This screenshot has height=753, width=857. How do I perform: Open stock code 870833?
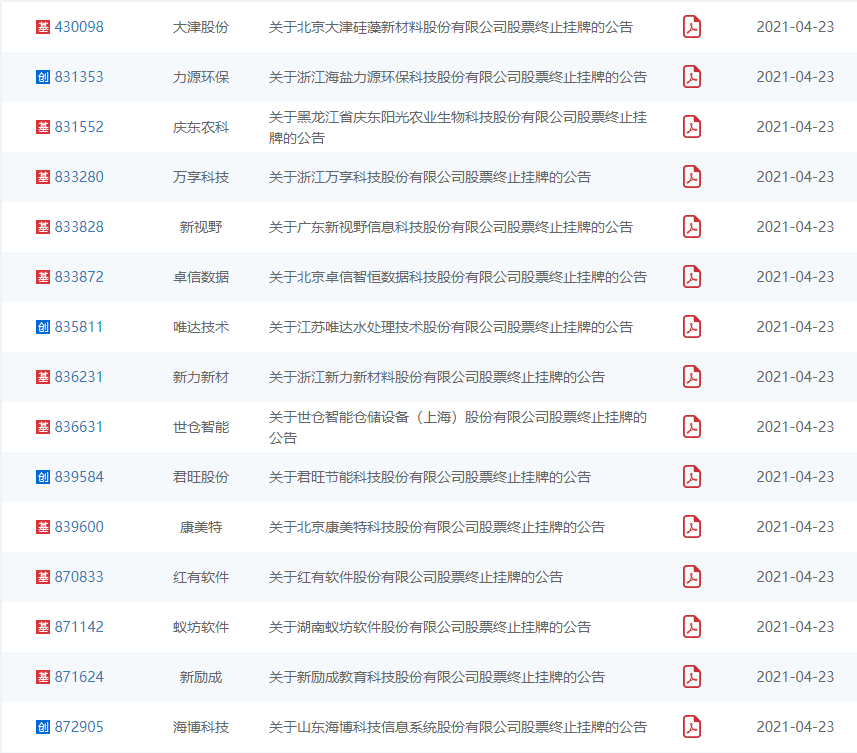tap(79, 577)
